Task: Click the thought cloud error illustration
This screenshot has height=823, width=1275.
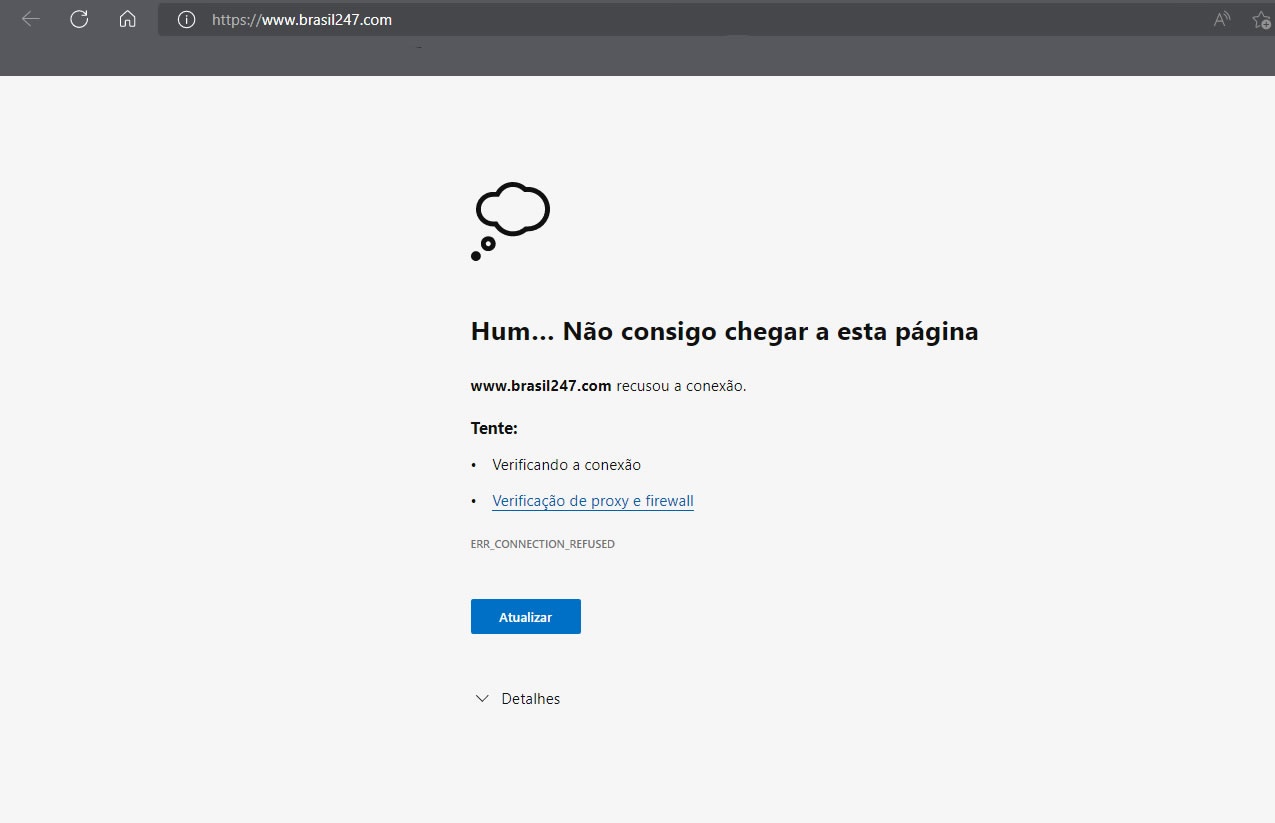Action: 510,222
